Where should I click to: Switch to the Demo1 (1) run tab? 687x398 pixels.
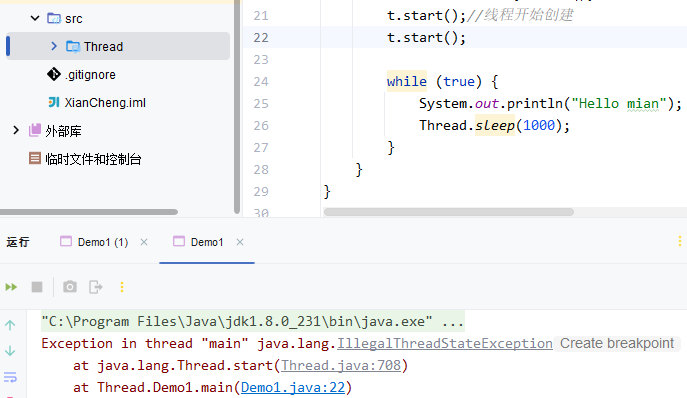[103, 242]
